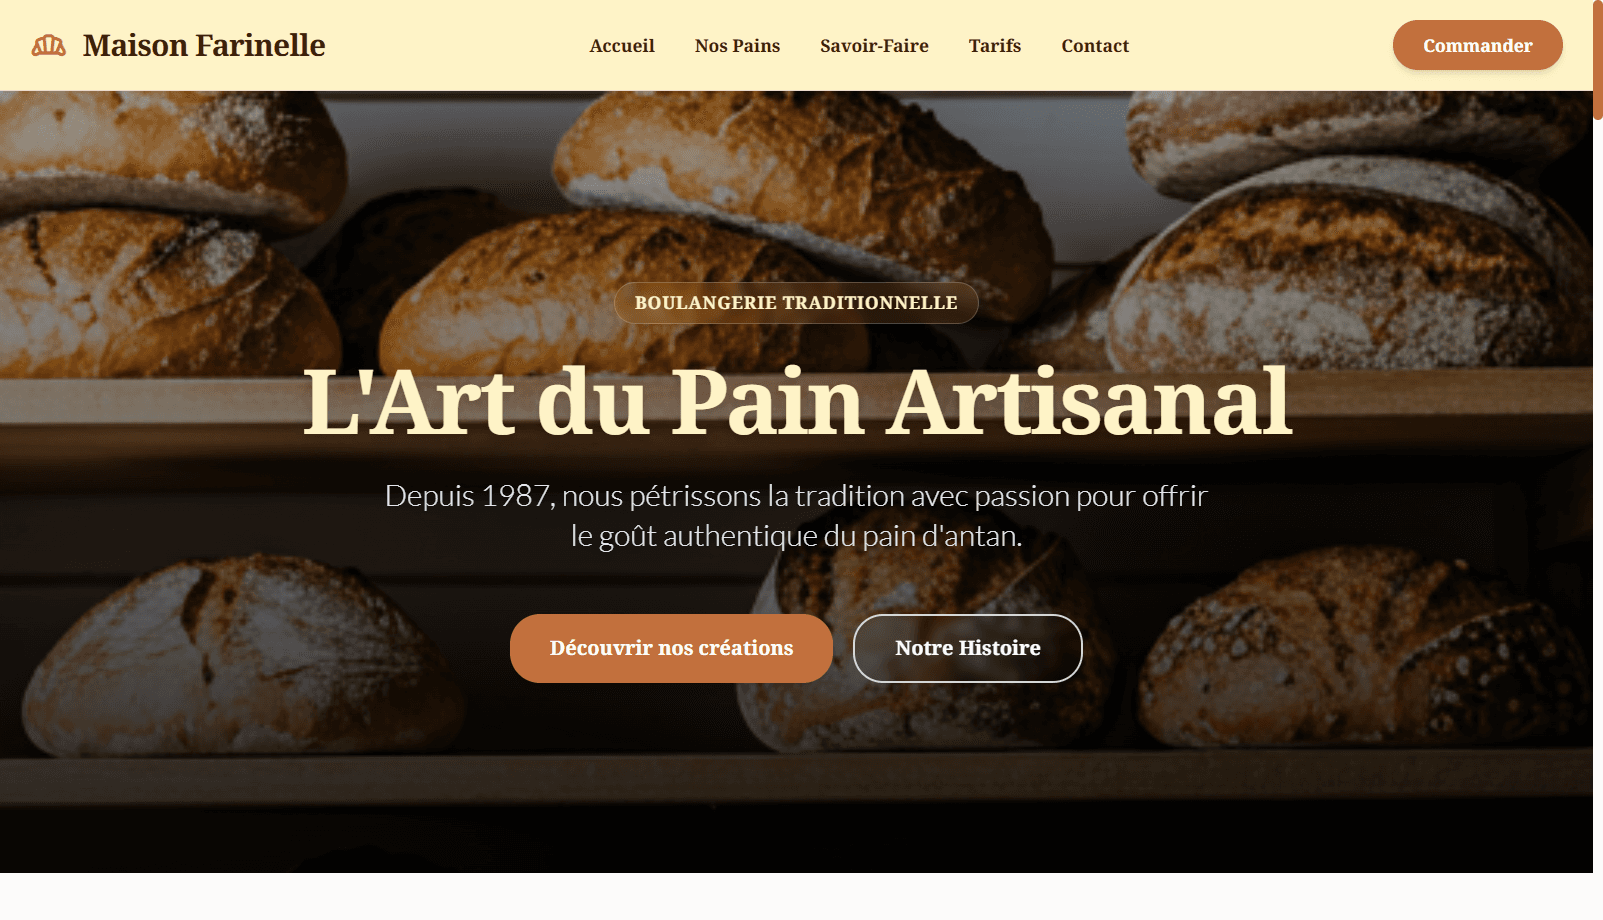Navigate to the Contact section
This screenshot has height=920, width=1603.
(x=1095, y=46)
